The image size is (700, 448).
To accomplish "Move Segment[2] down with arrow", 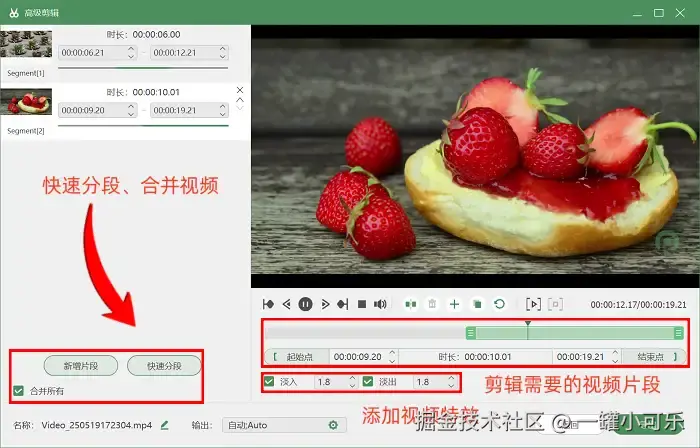I will [240, 108].
